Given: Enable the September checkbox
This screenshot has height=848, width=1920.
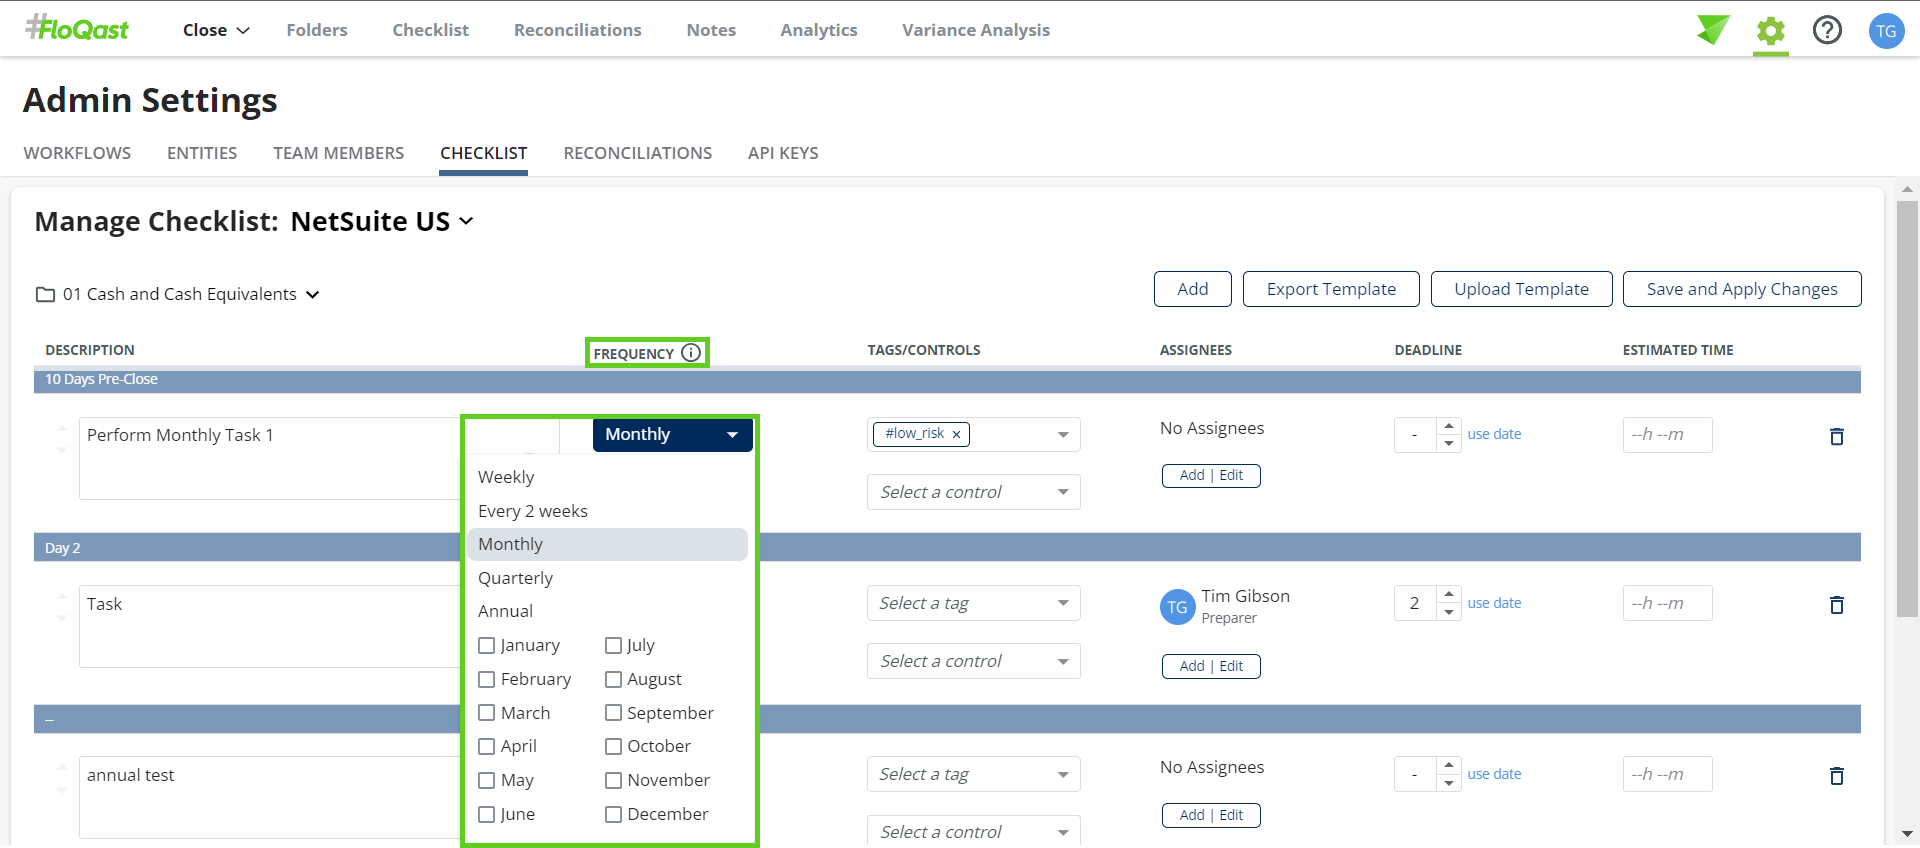Looking at the screenshot, I should (614, 713).
